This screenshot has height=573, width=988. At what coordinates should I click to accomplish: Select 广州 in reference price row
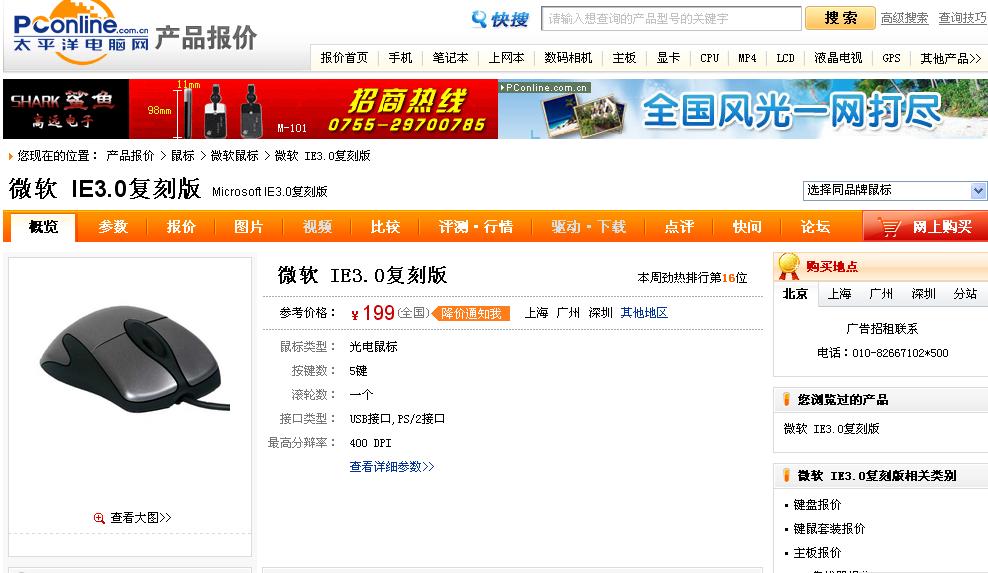(x=568, y=313)
